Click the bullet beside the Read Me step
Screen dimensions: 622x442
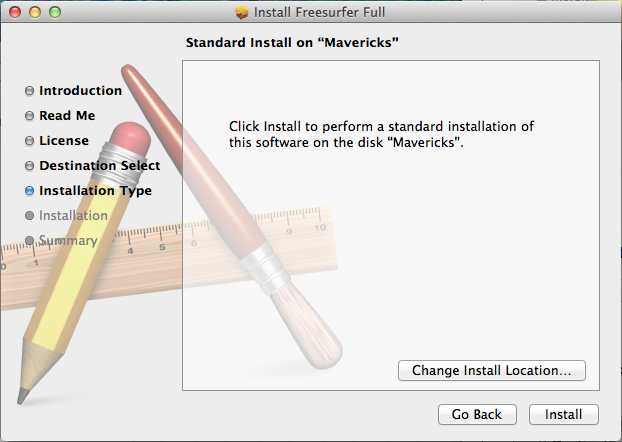[29, 116]
